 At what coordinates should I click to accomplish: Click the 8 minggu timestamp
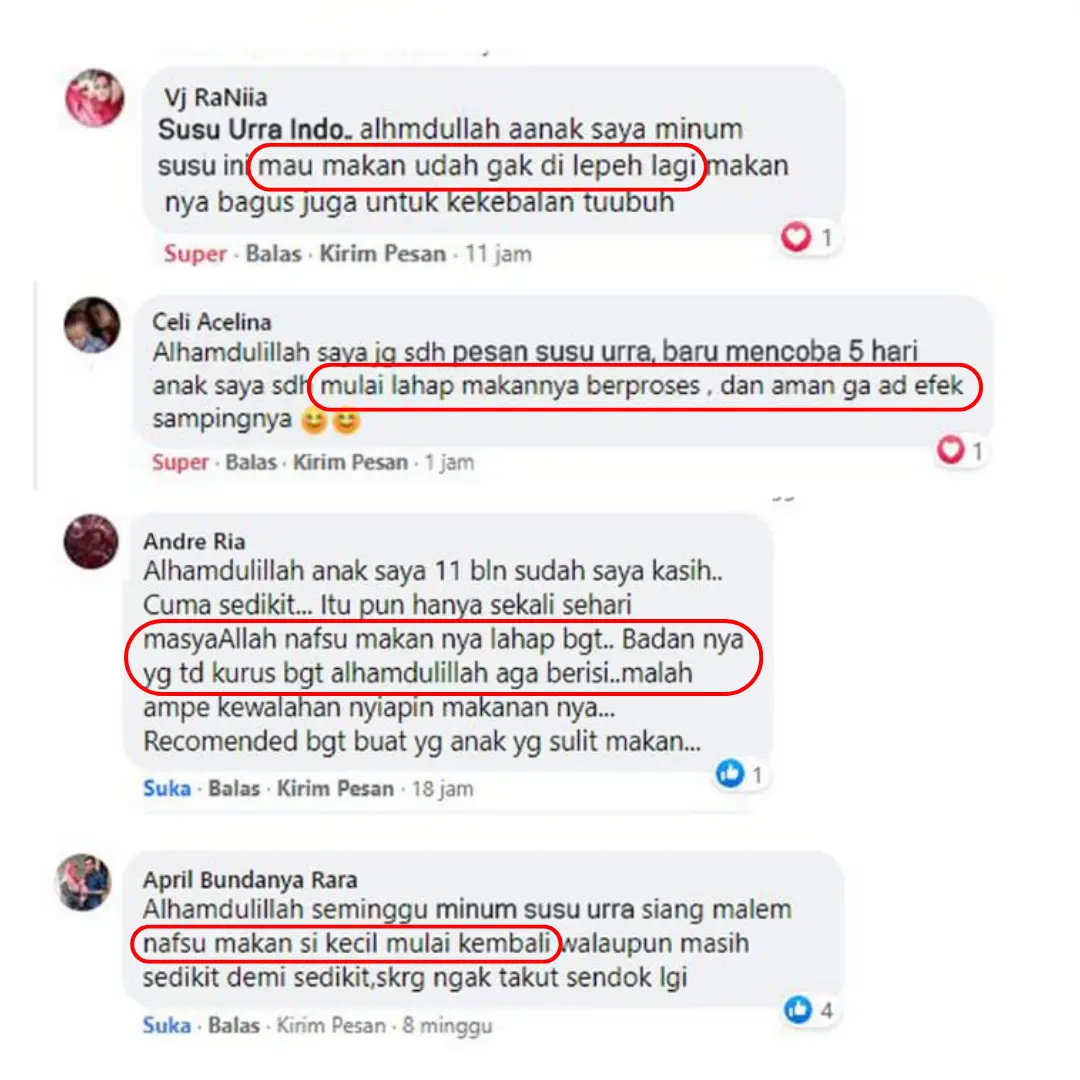click(448, 1025)
